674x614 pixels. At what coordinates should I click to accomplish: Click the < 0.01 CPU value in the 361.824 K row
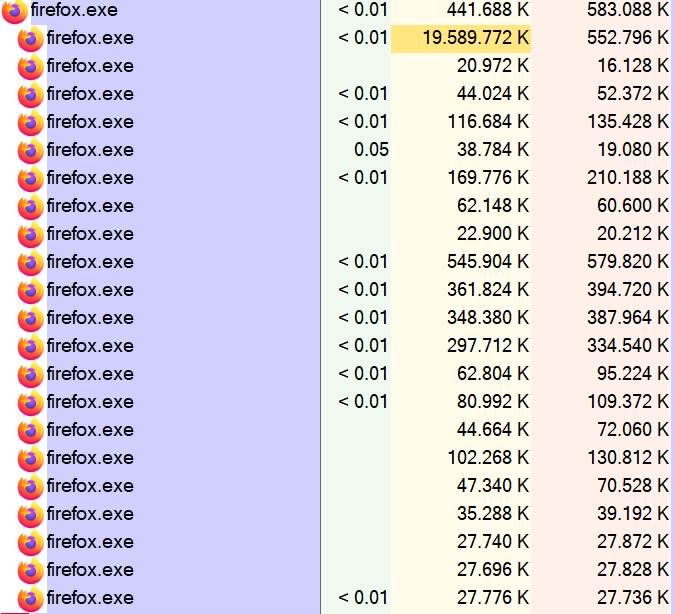tap(363, 289)
